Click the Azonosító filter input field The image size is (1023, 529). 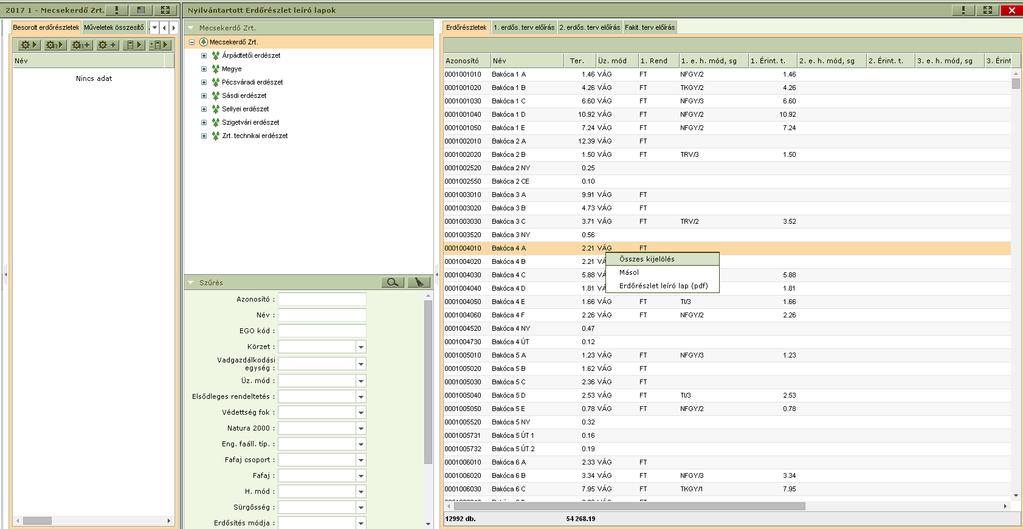pyautogui.click(x=322, y=299)
